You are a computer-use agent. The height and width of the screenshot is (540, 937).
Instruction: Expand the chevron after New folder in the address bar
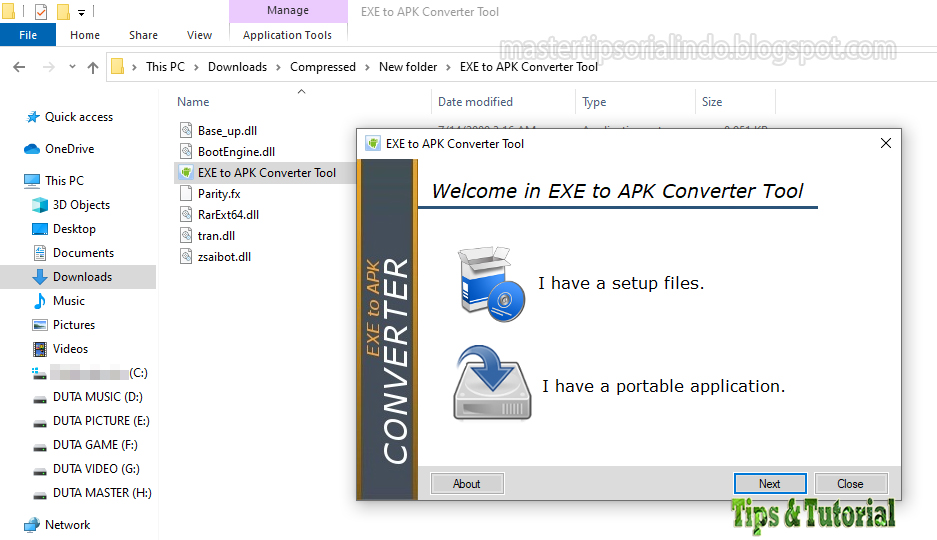(448, 68)
